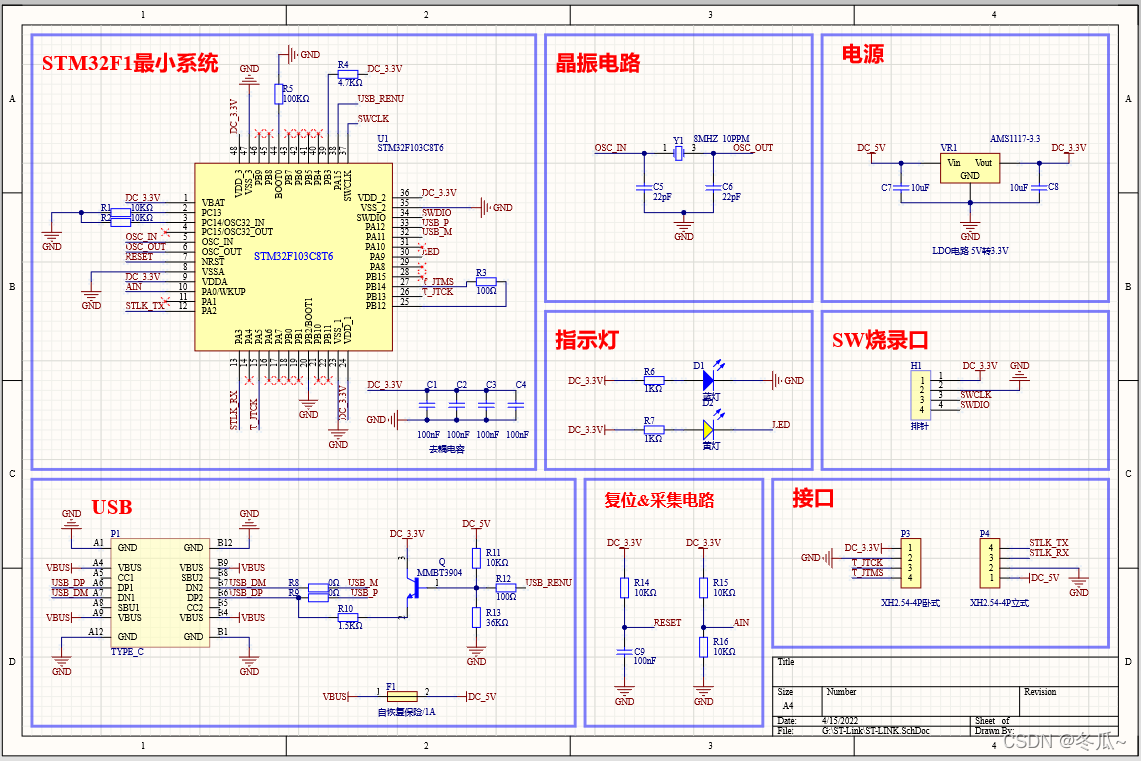This screenshot has width=1141, height=761.
Task: Select resistor R8 on USB_M line
Action: coord(319,588)
